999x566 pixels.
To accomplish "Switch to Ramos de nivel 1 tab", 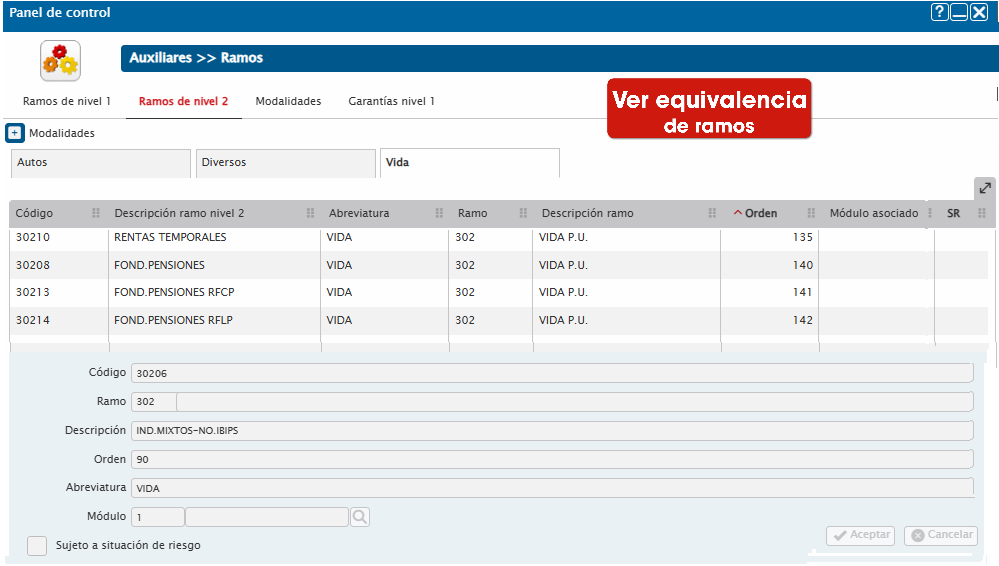I will coord(67,101).
